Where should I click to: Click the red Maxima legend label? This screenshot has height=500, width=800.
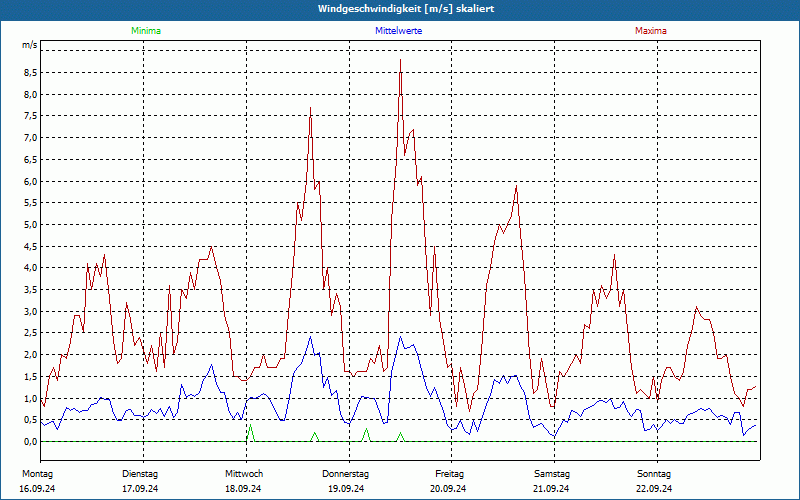click(651, 31)
